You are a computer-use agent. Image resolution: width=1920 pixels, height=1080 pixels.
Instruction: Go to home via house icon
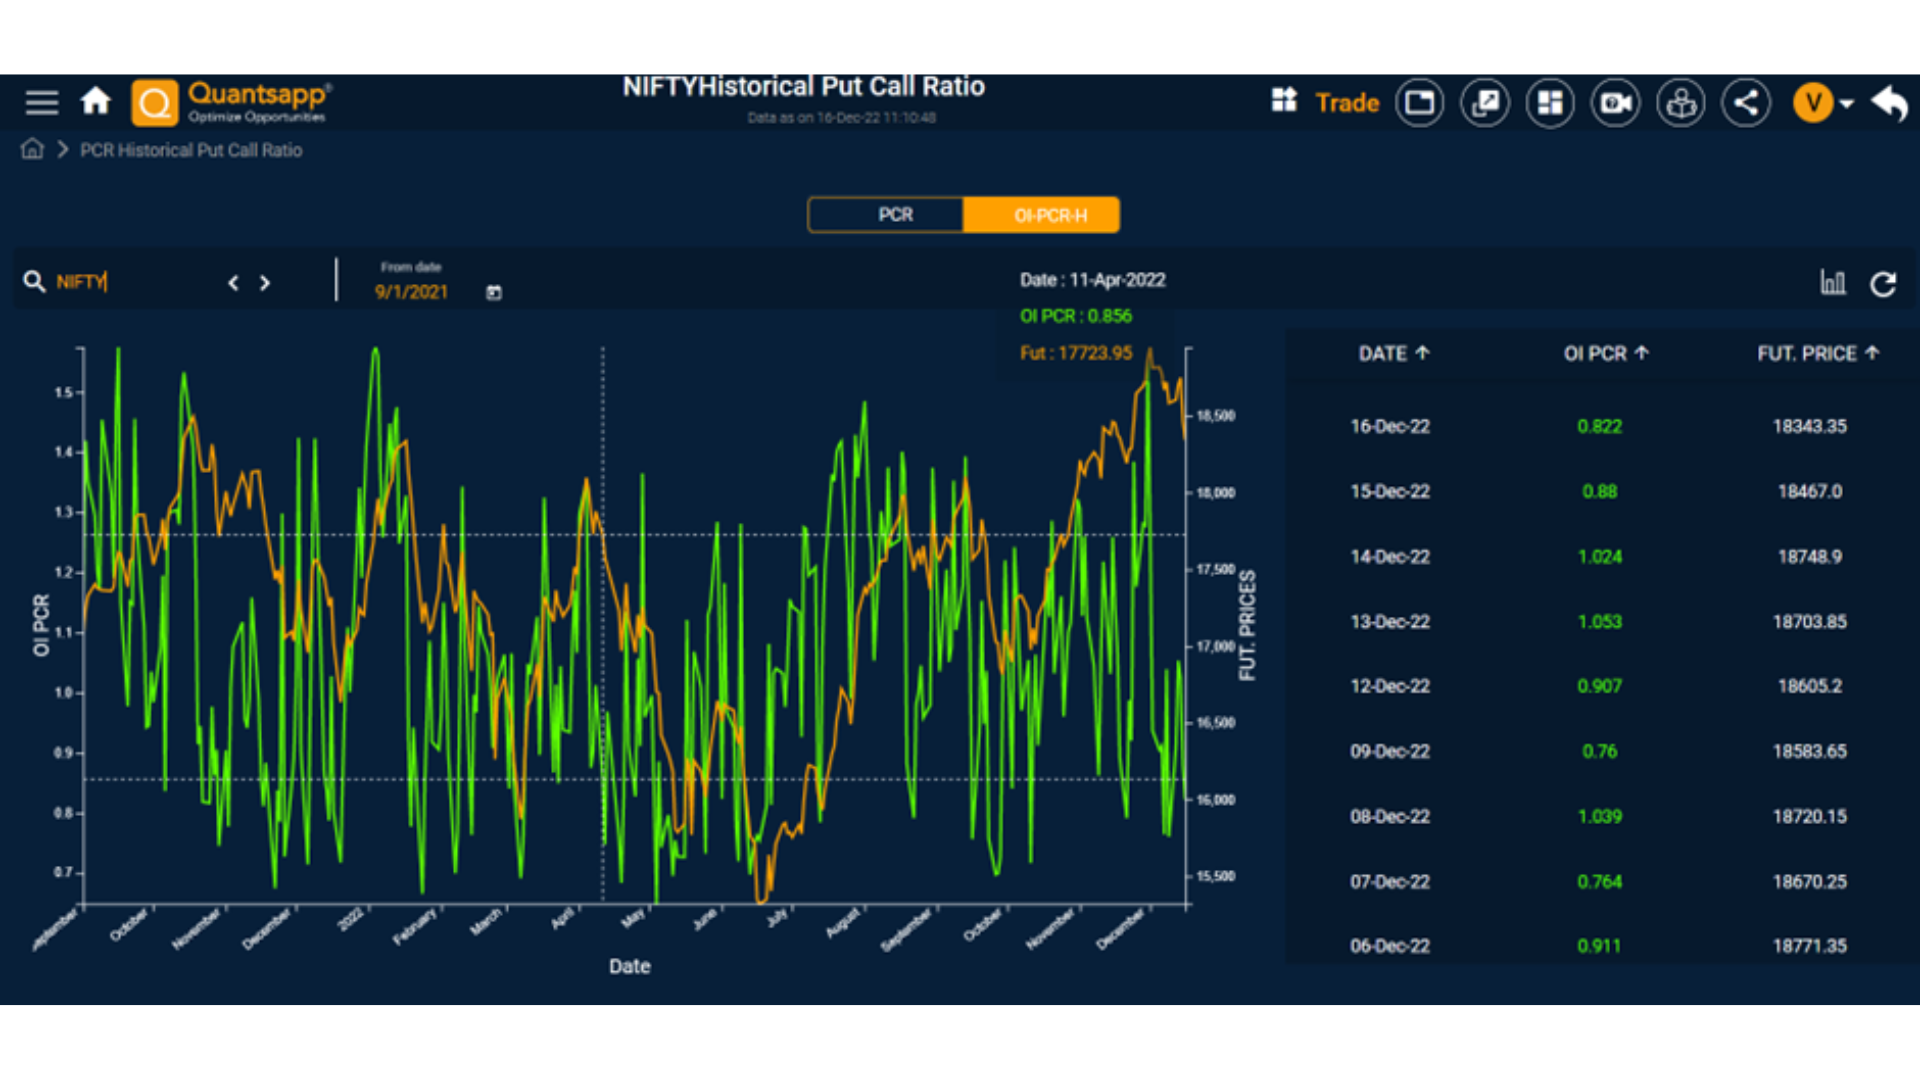[x=96, y=101]
